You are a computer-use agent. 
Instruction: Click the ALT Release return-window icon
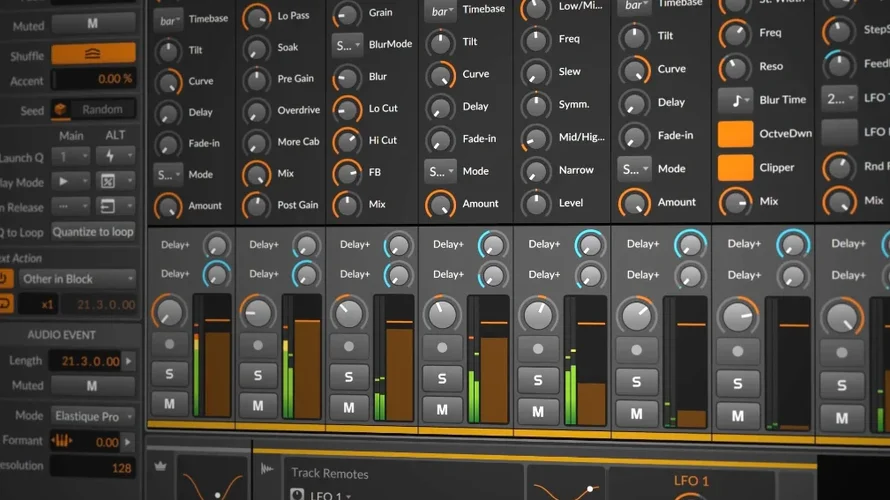point(107,207)
